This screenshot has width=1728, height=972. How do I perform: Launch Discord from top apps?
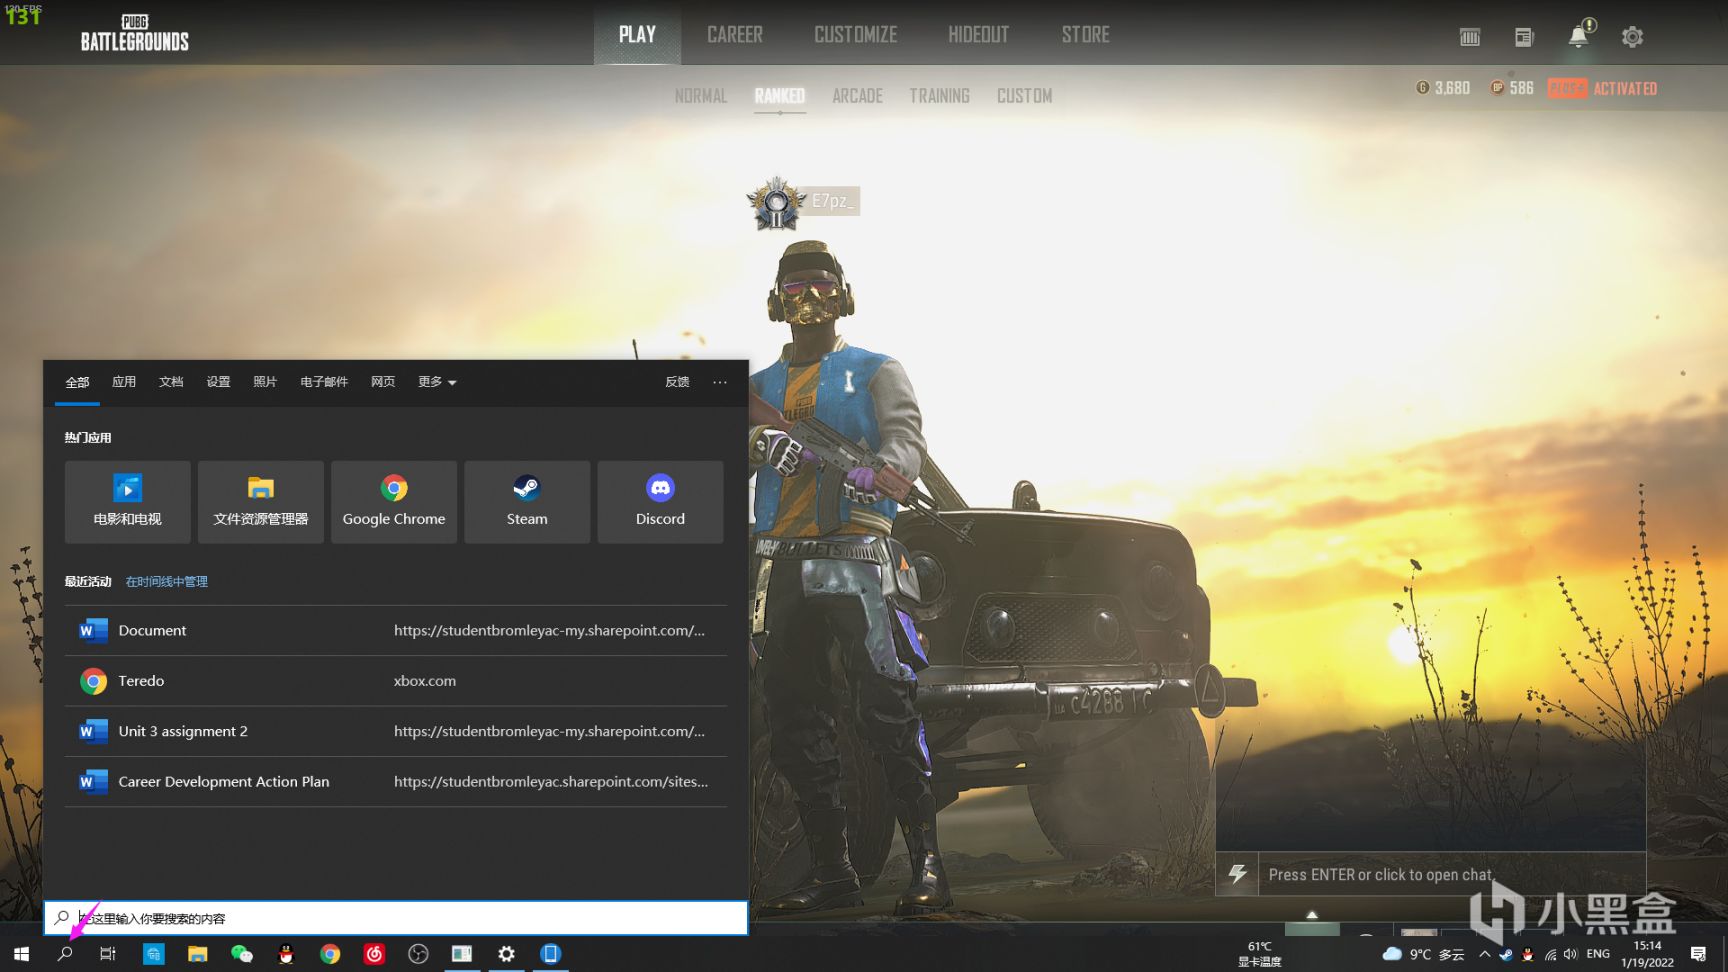tap(660, 502)
